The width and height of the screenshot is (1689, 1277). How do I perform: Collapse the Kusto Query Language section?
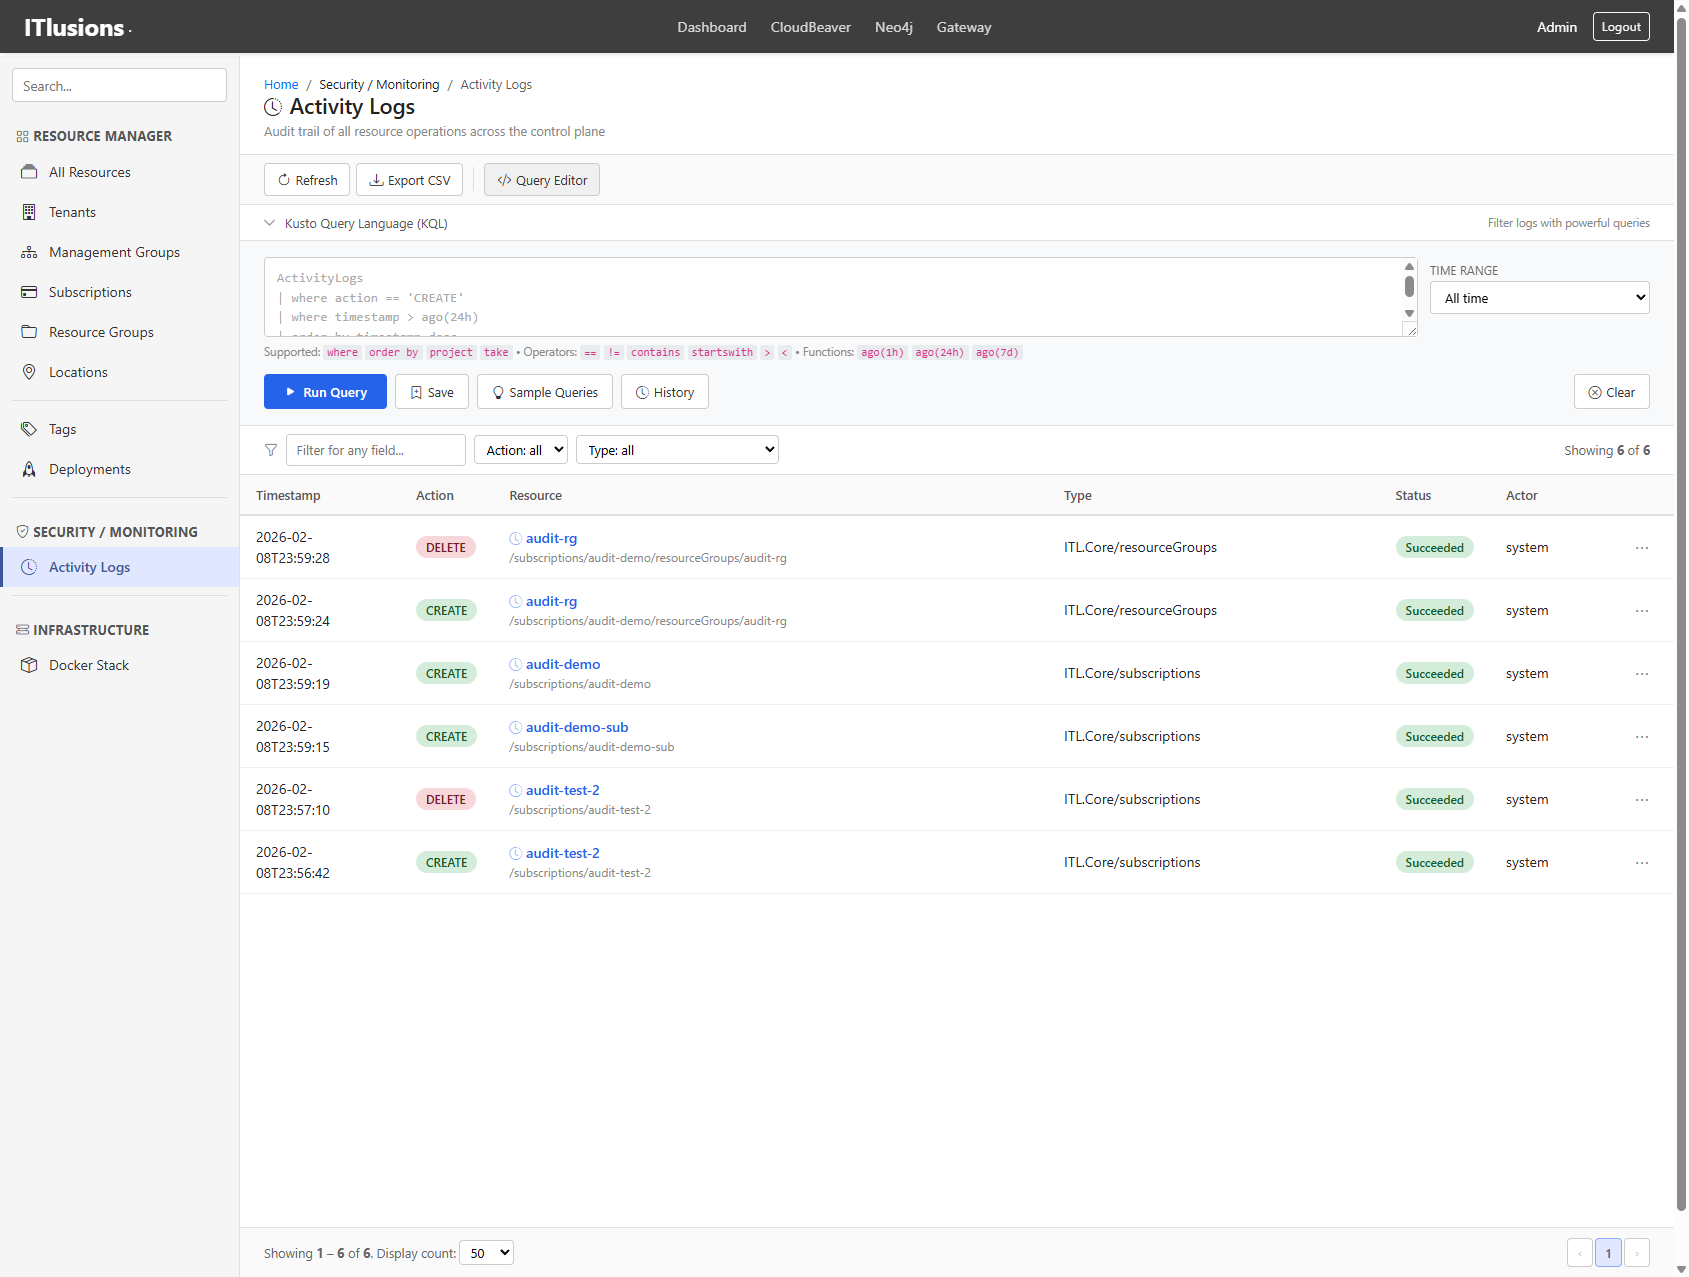(x=269, y=223)
